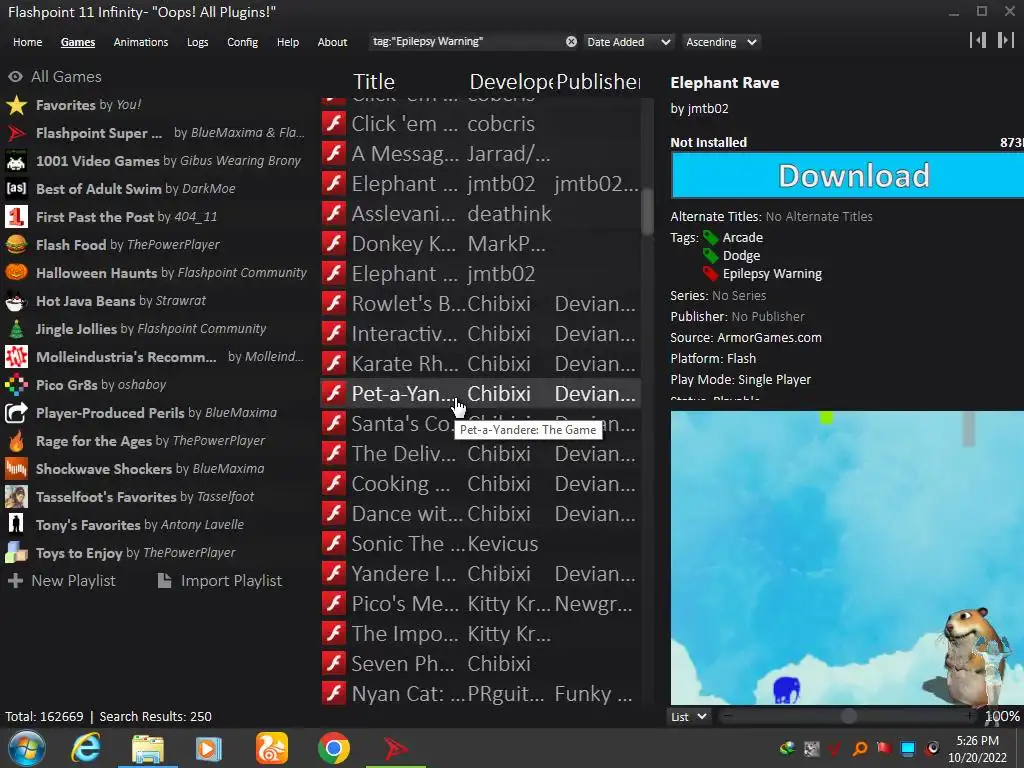Click the Flashpoint Super playlist arrow icon

(16, 133)
